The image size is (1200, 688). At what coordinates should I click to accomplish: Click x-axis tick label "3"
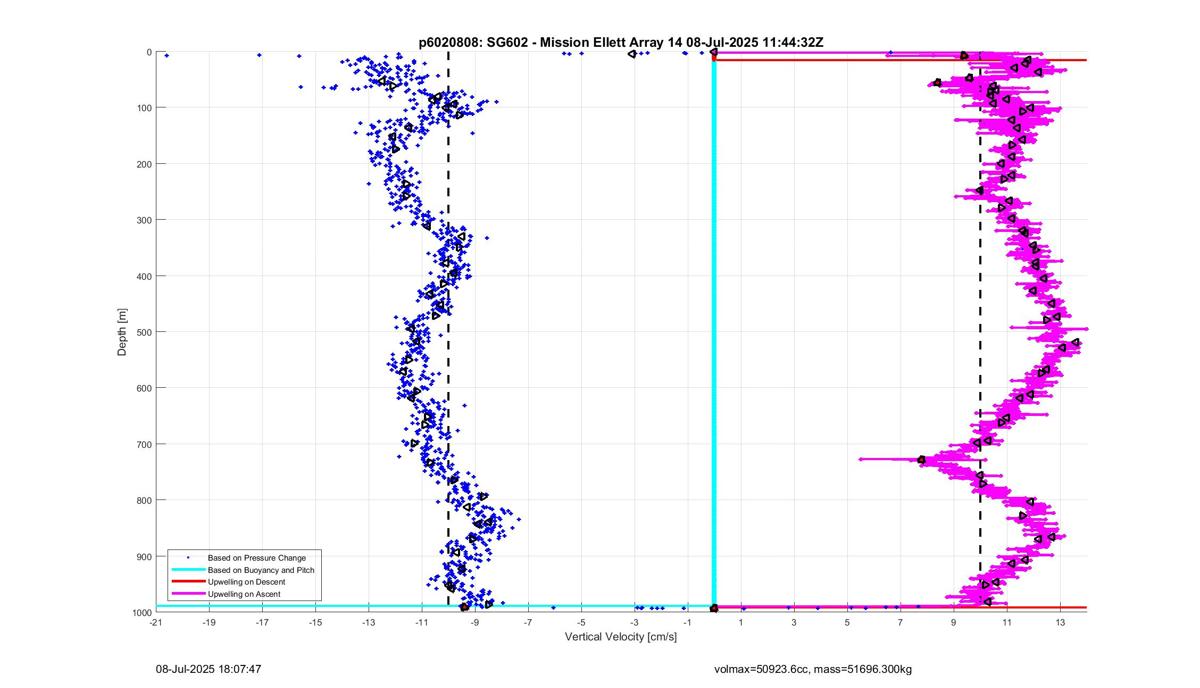[x=794, y=622]
